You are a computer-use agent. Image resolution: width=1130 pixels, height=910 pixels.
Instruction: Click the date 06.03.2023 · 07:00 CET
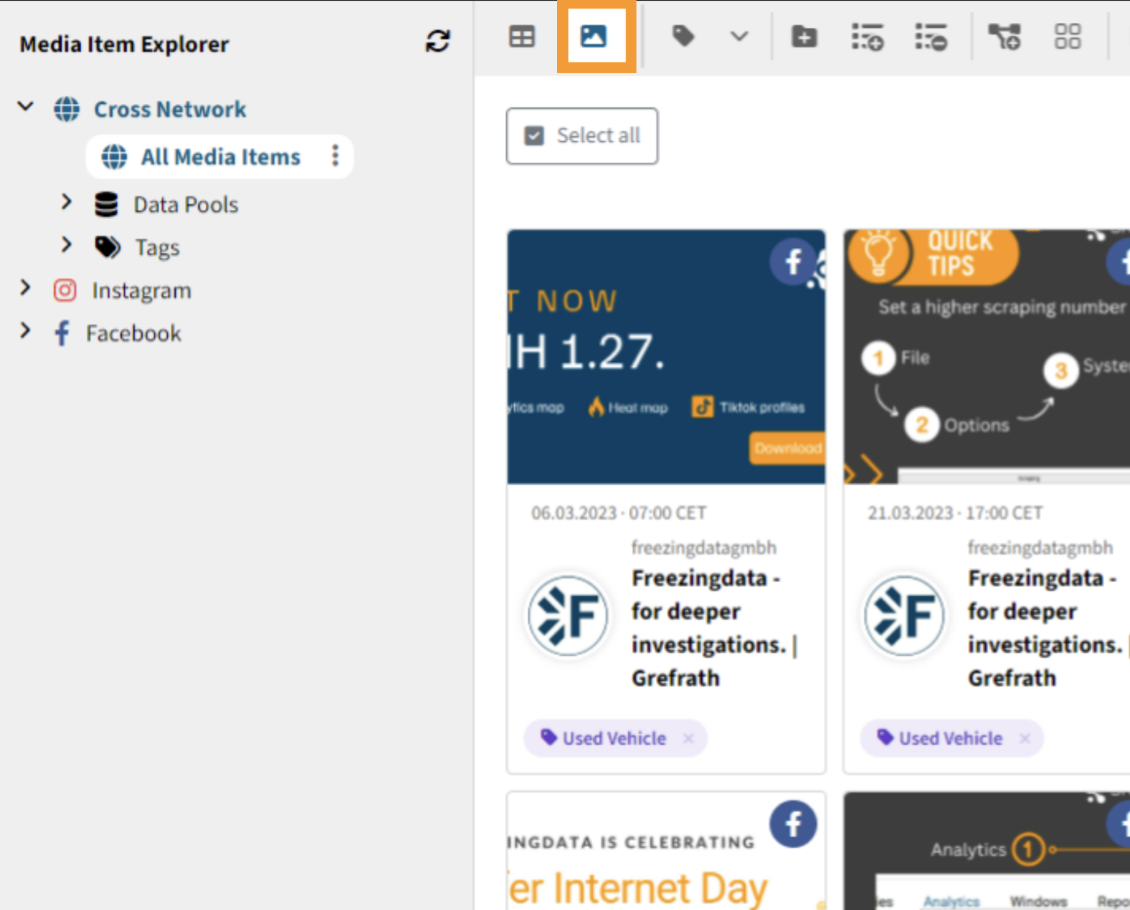pos(618,513)
